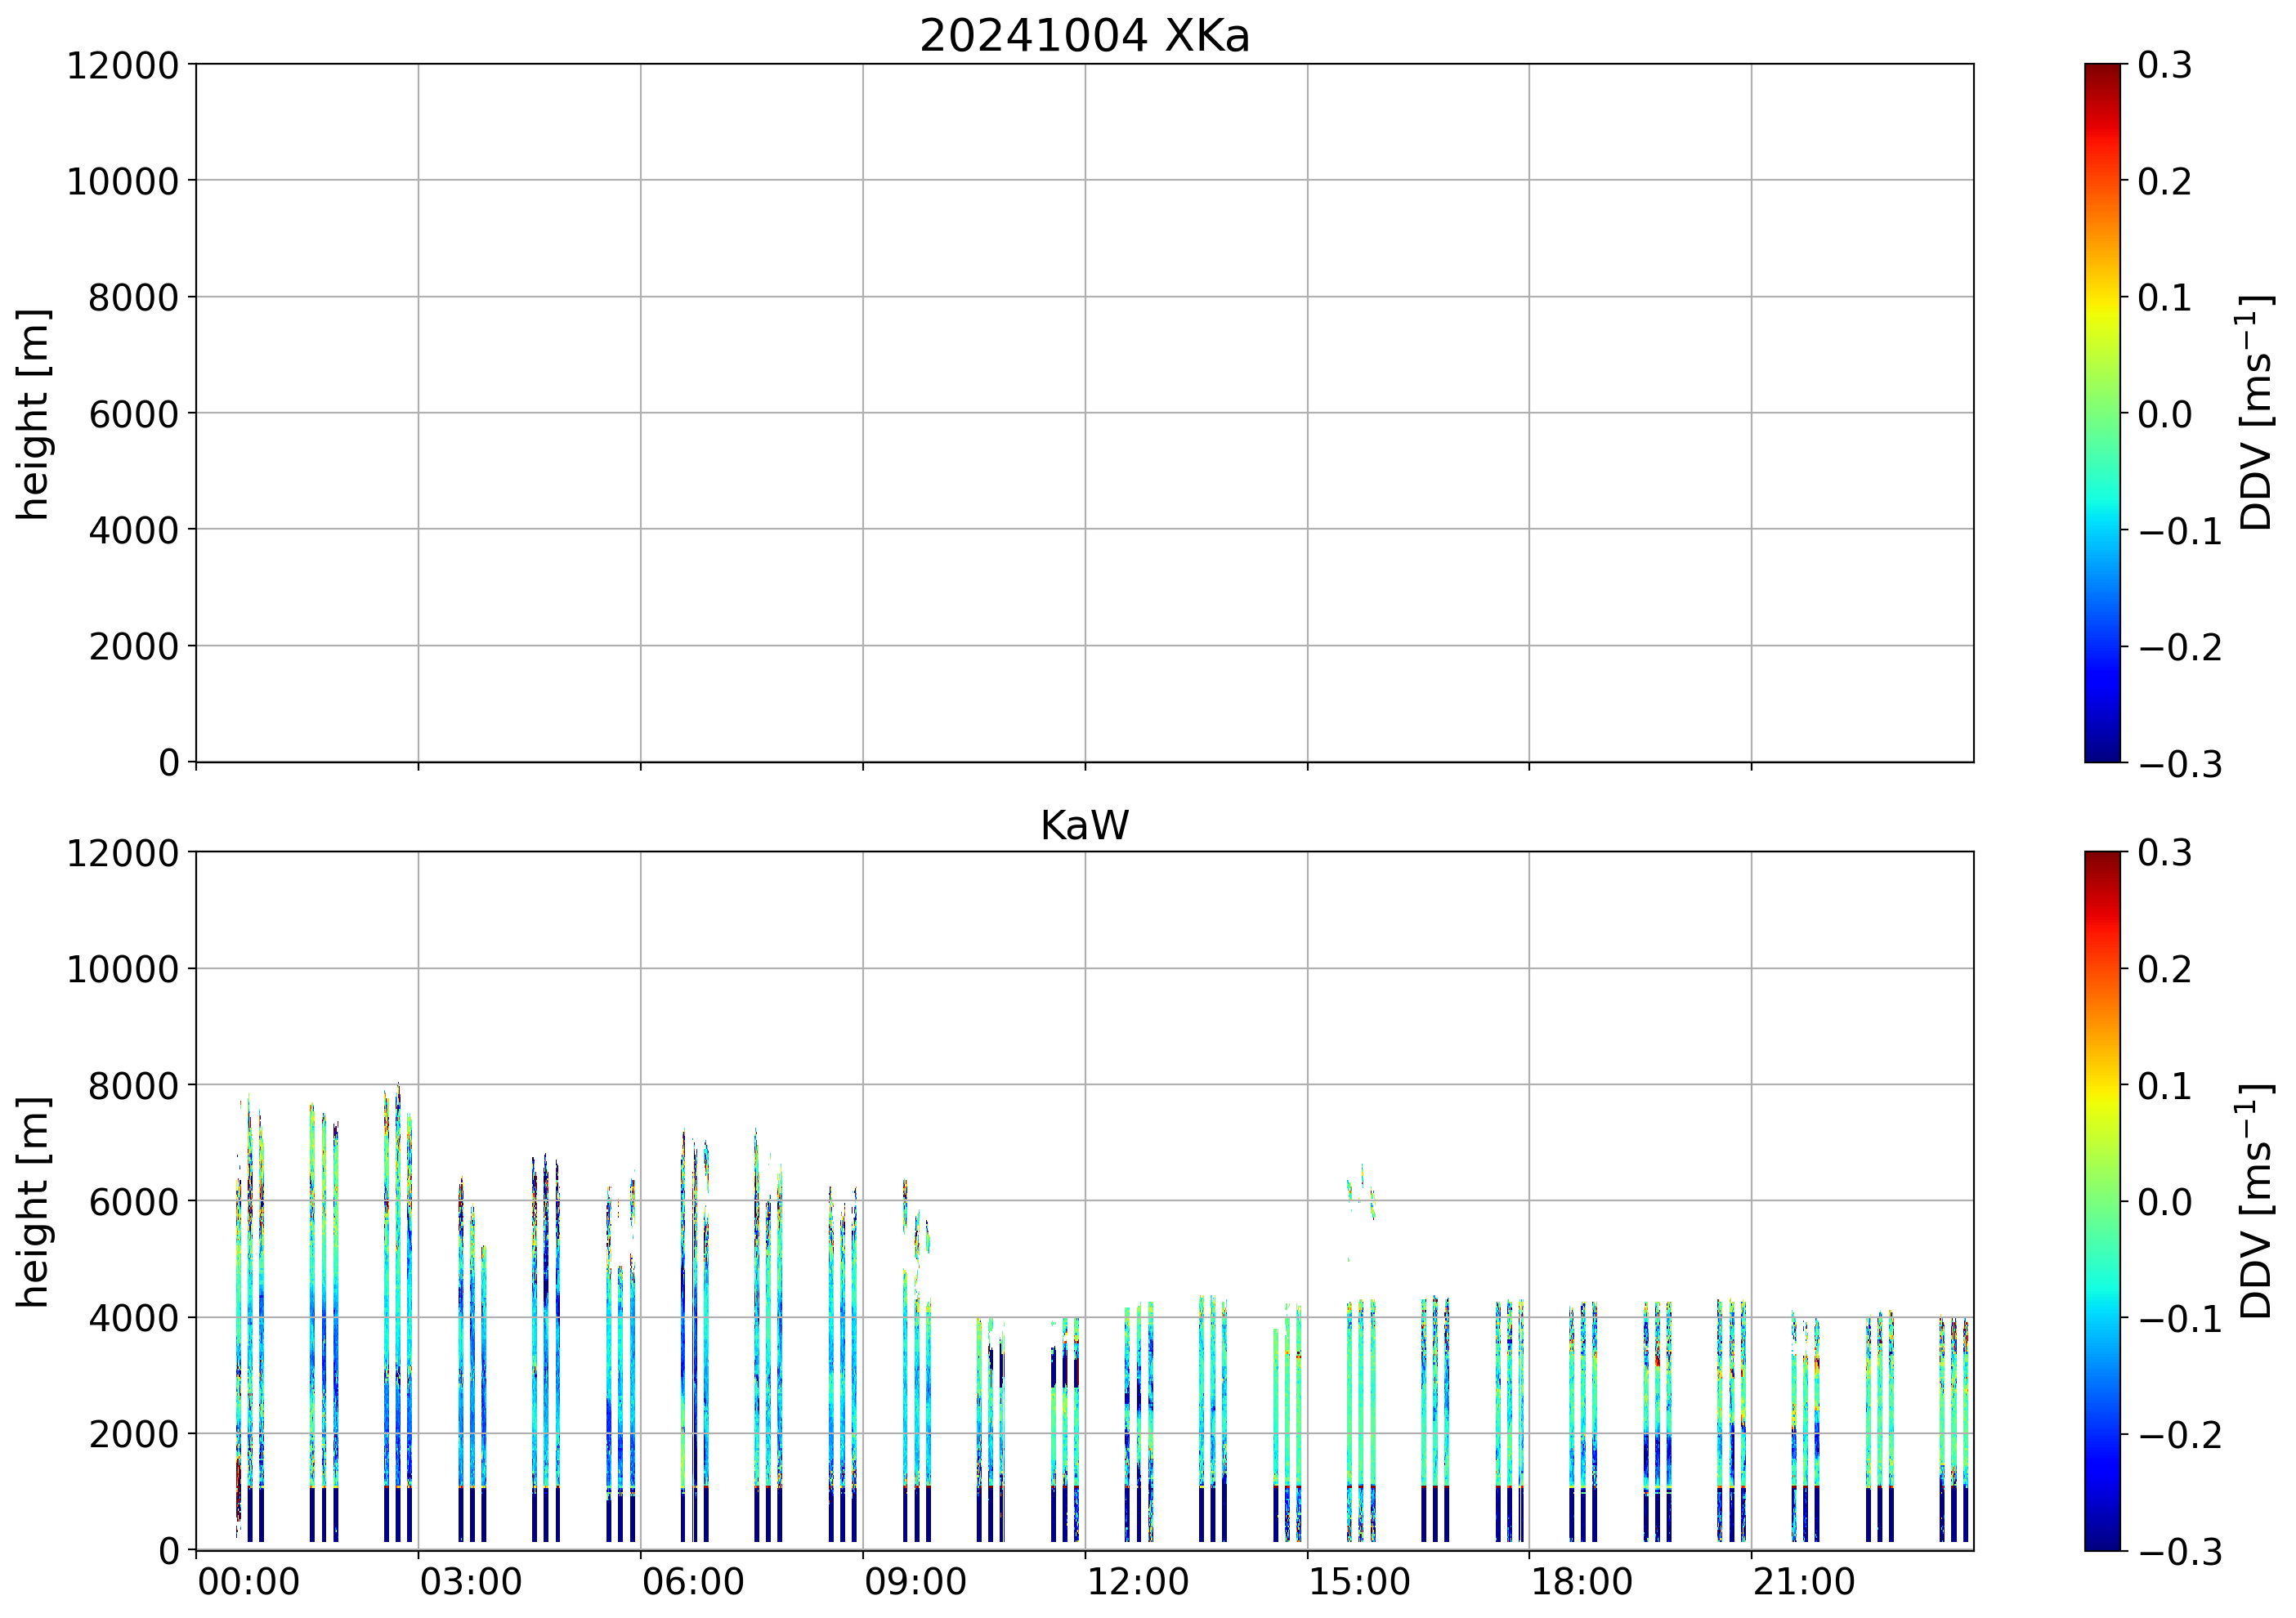
Task: Click the 03:00 time axis label
Action: point(471,1583)
